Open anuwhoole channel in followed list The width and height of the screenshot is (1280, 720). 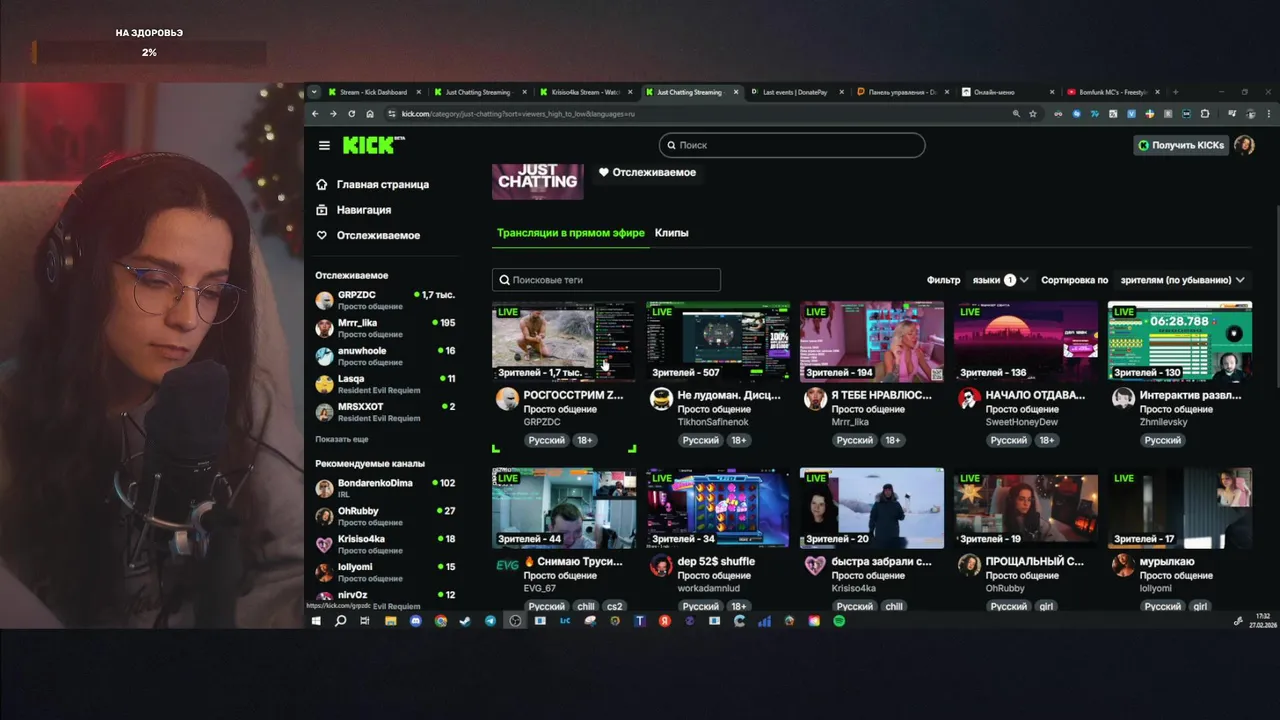[385, 356]
